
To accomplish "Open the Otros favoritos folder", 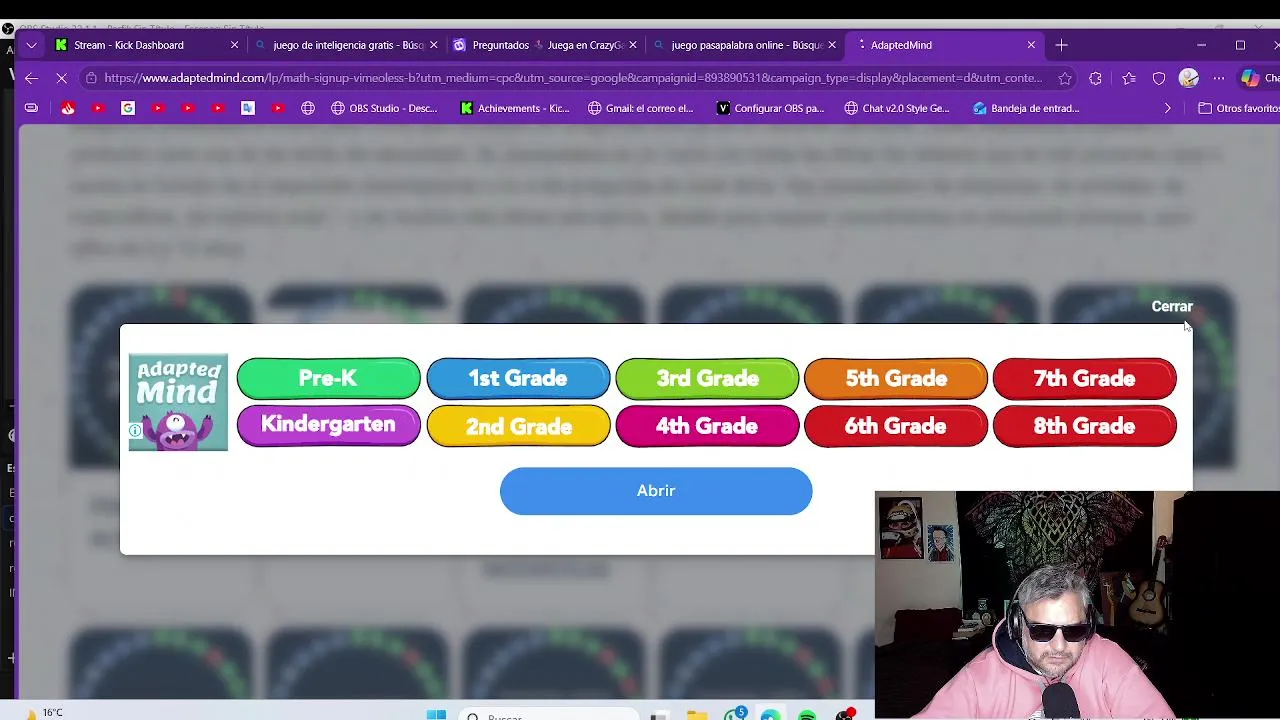I will coord(1239,108).
